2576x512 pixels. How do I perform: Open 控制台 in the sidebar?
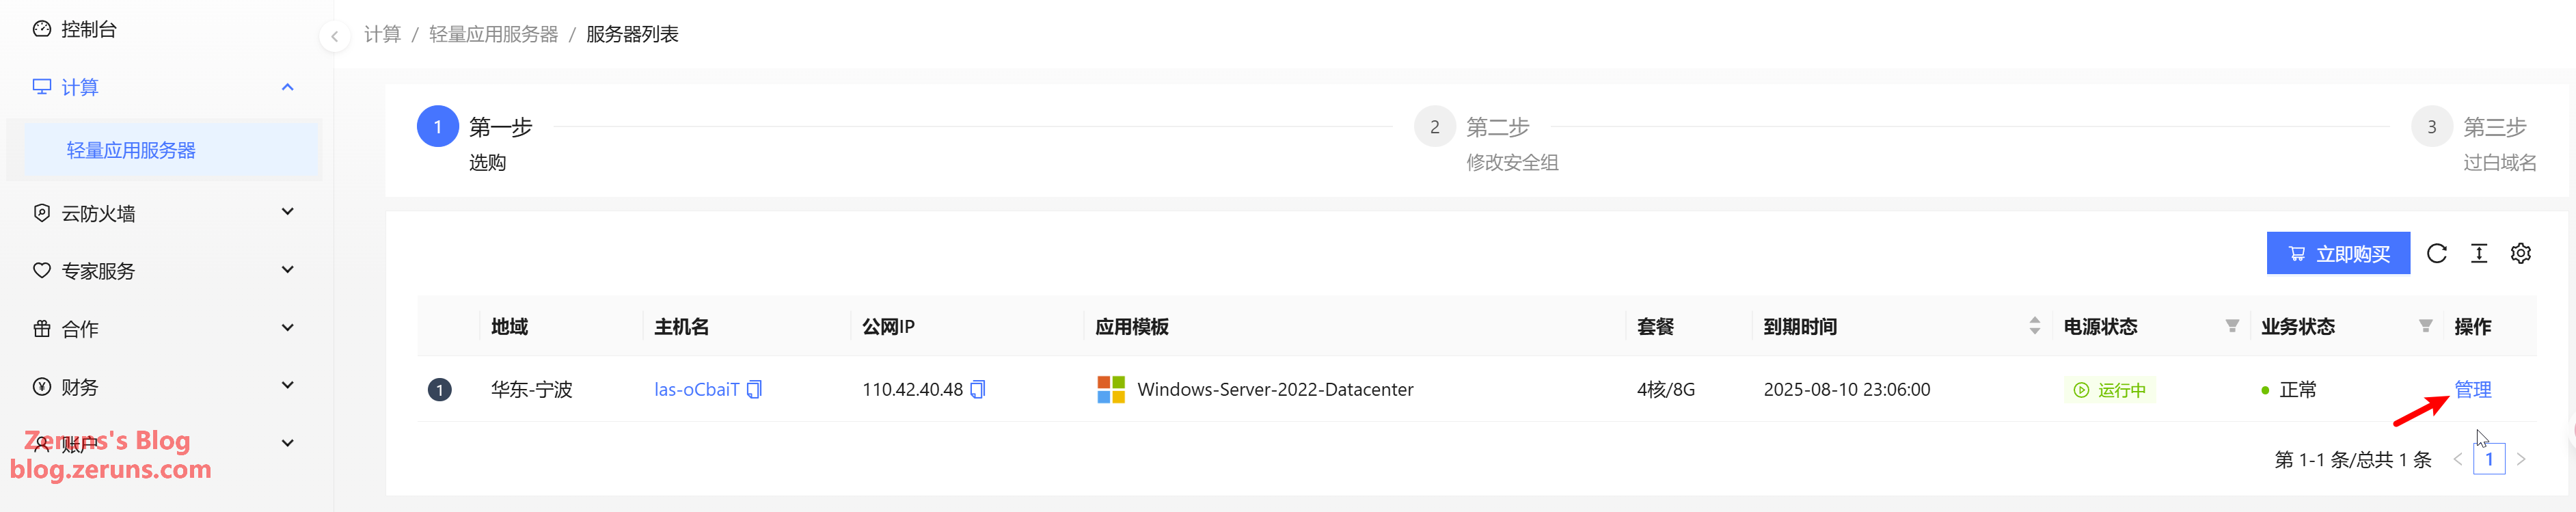pos(88,30)
